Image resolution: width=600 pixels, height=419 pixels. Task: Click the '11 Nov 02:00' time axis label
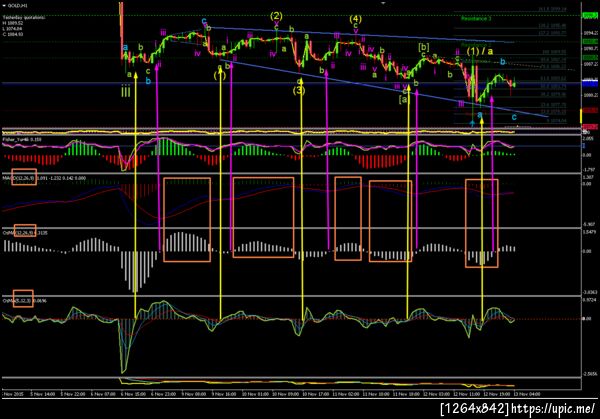pos(346,393)
